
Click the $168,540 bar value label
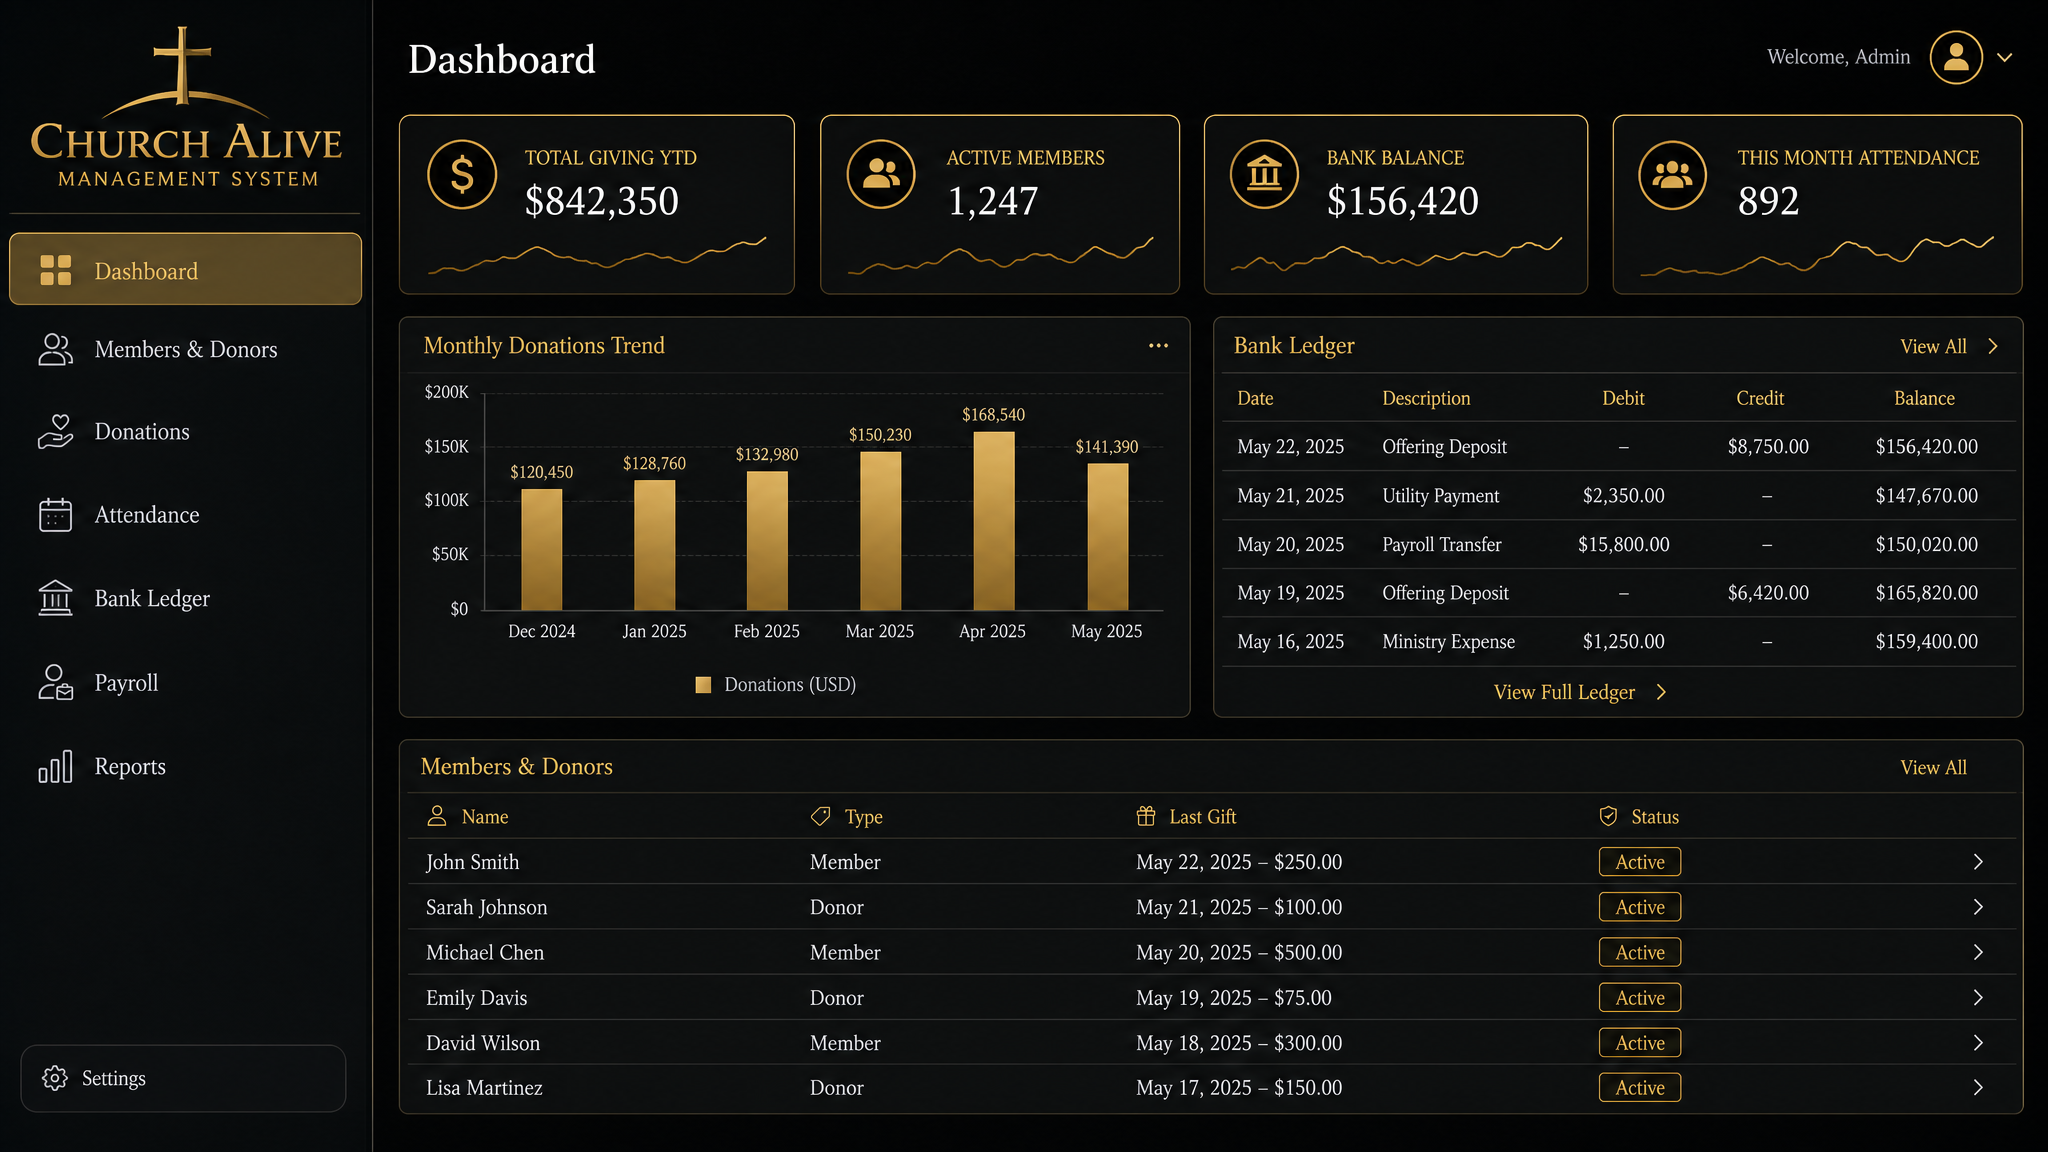[x=993, y=415]
